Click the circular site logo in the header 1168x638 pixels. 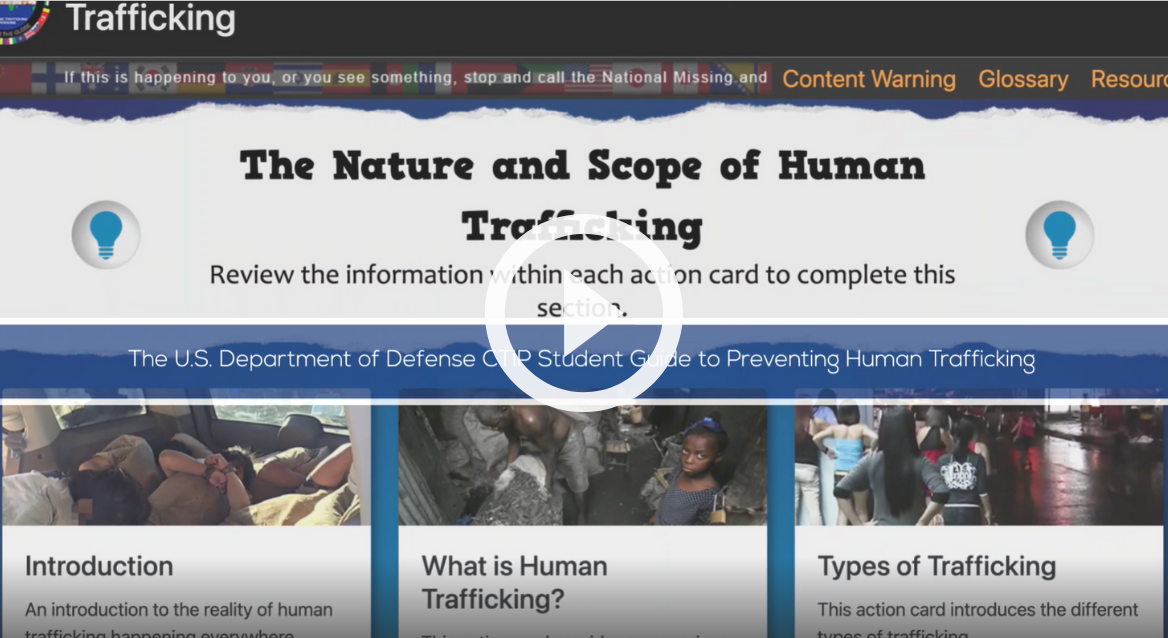click(x=24, y=20)
